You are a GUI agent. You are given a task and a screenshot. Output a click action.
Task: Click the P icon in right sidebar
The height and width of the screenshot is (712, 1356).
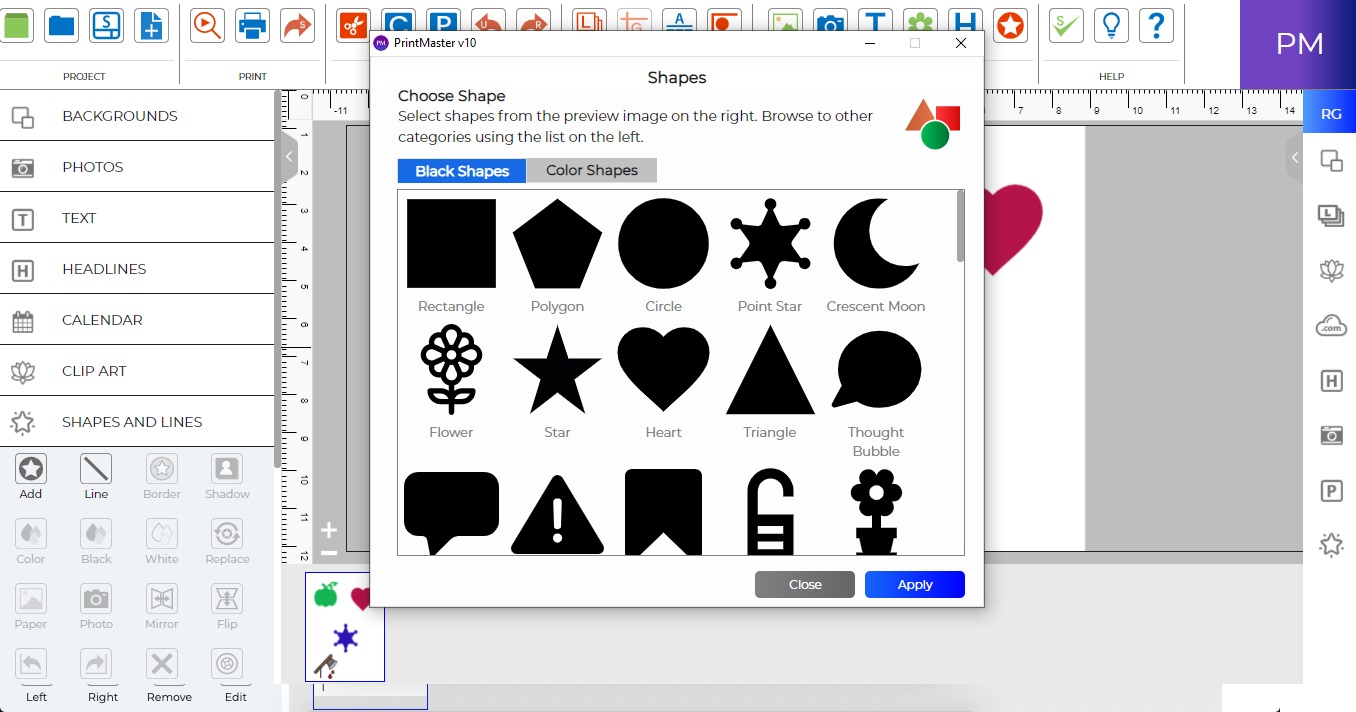[1331, 490]
